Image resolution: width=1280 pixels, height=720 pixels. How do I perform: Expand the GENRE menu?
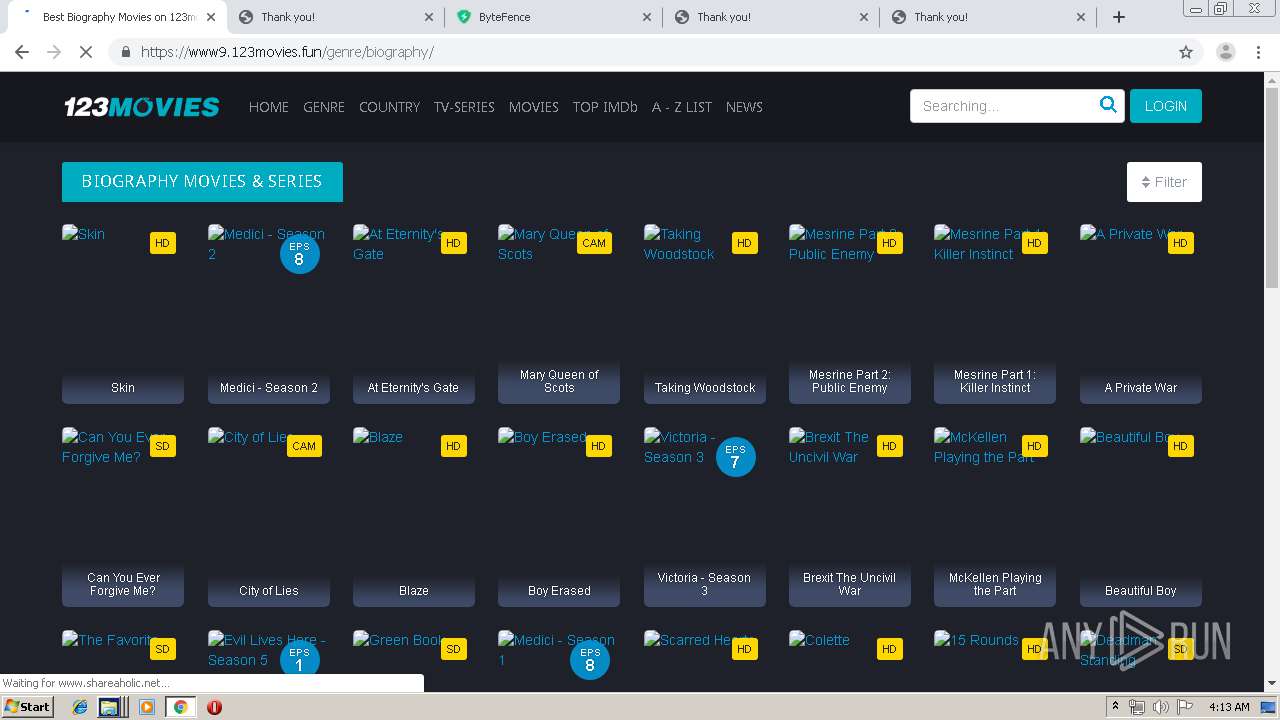point(324,107)
